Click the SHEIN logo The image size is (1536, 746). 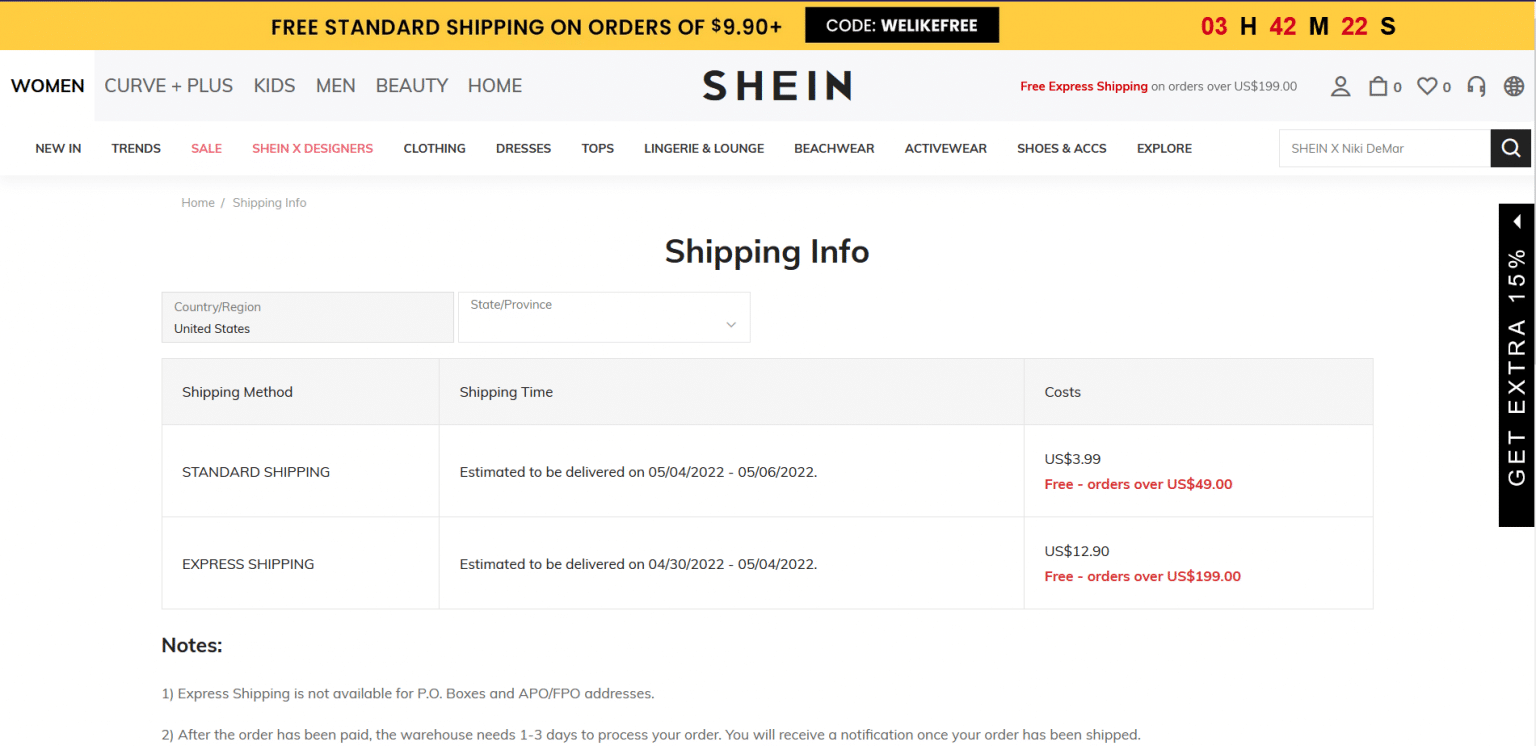pos(776,86)
